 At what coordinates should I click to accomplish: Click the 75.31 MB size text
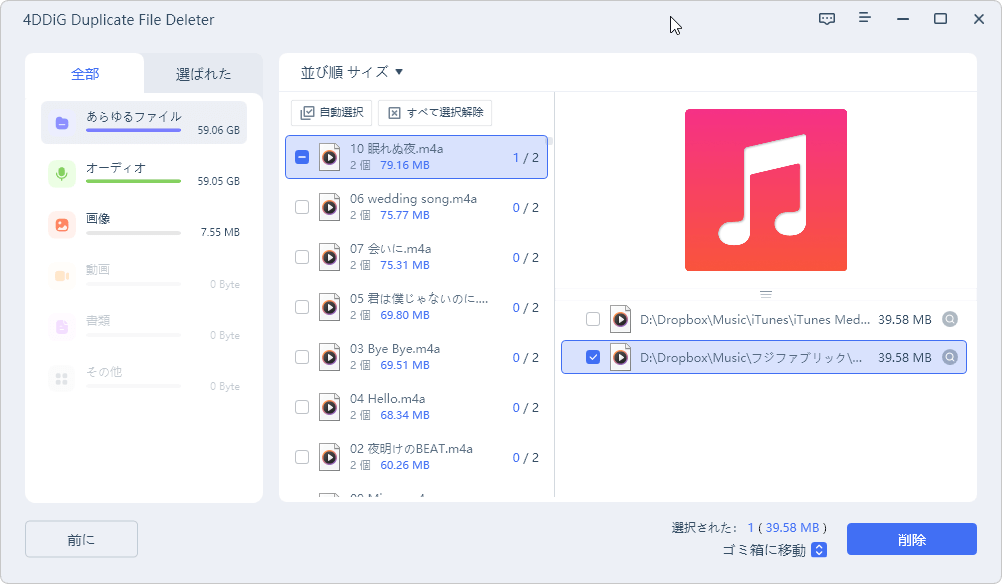[405, 265]
